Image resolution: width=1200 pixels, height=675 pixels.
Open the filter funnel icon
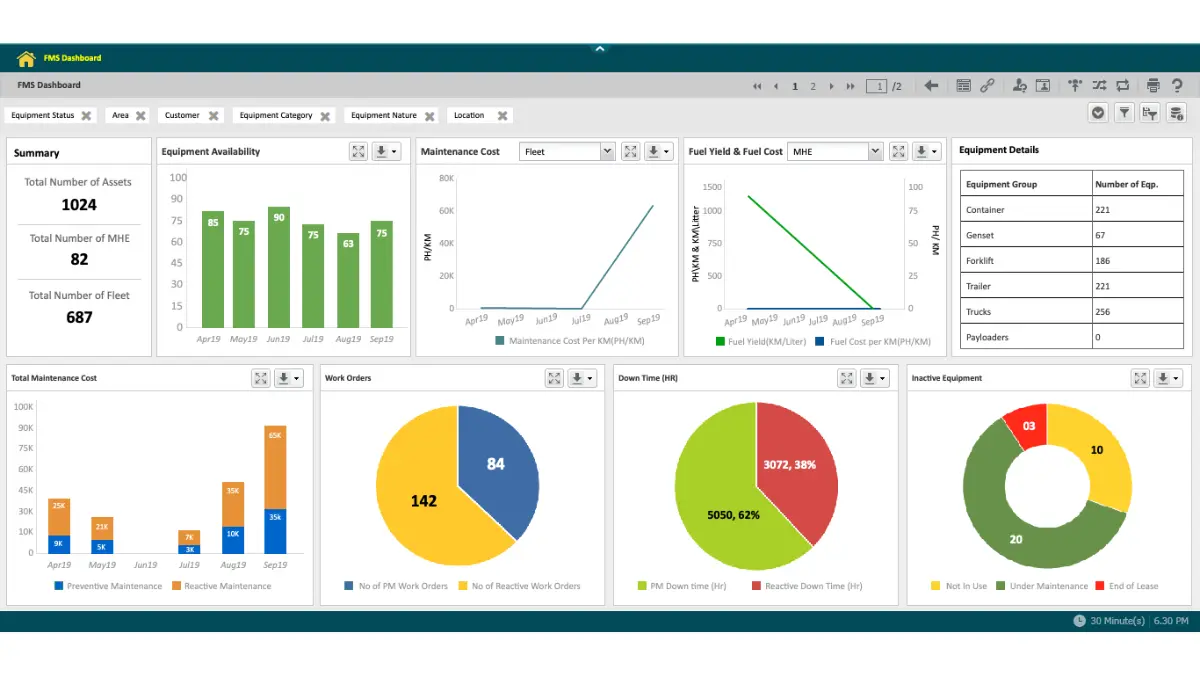tap(1125, 113)
